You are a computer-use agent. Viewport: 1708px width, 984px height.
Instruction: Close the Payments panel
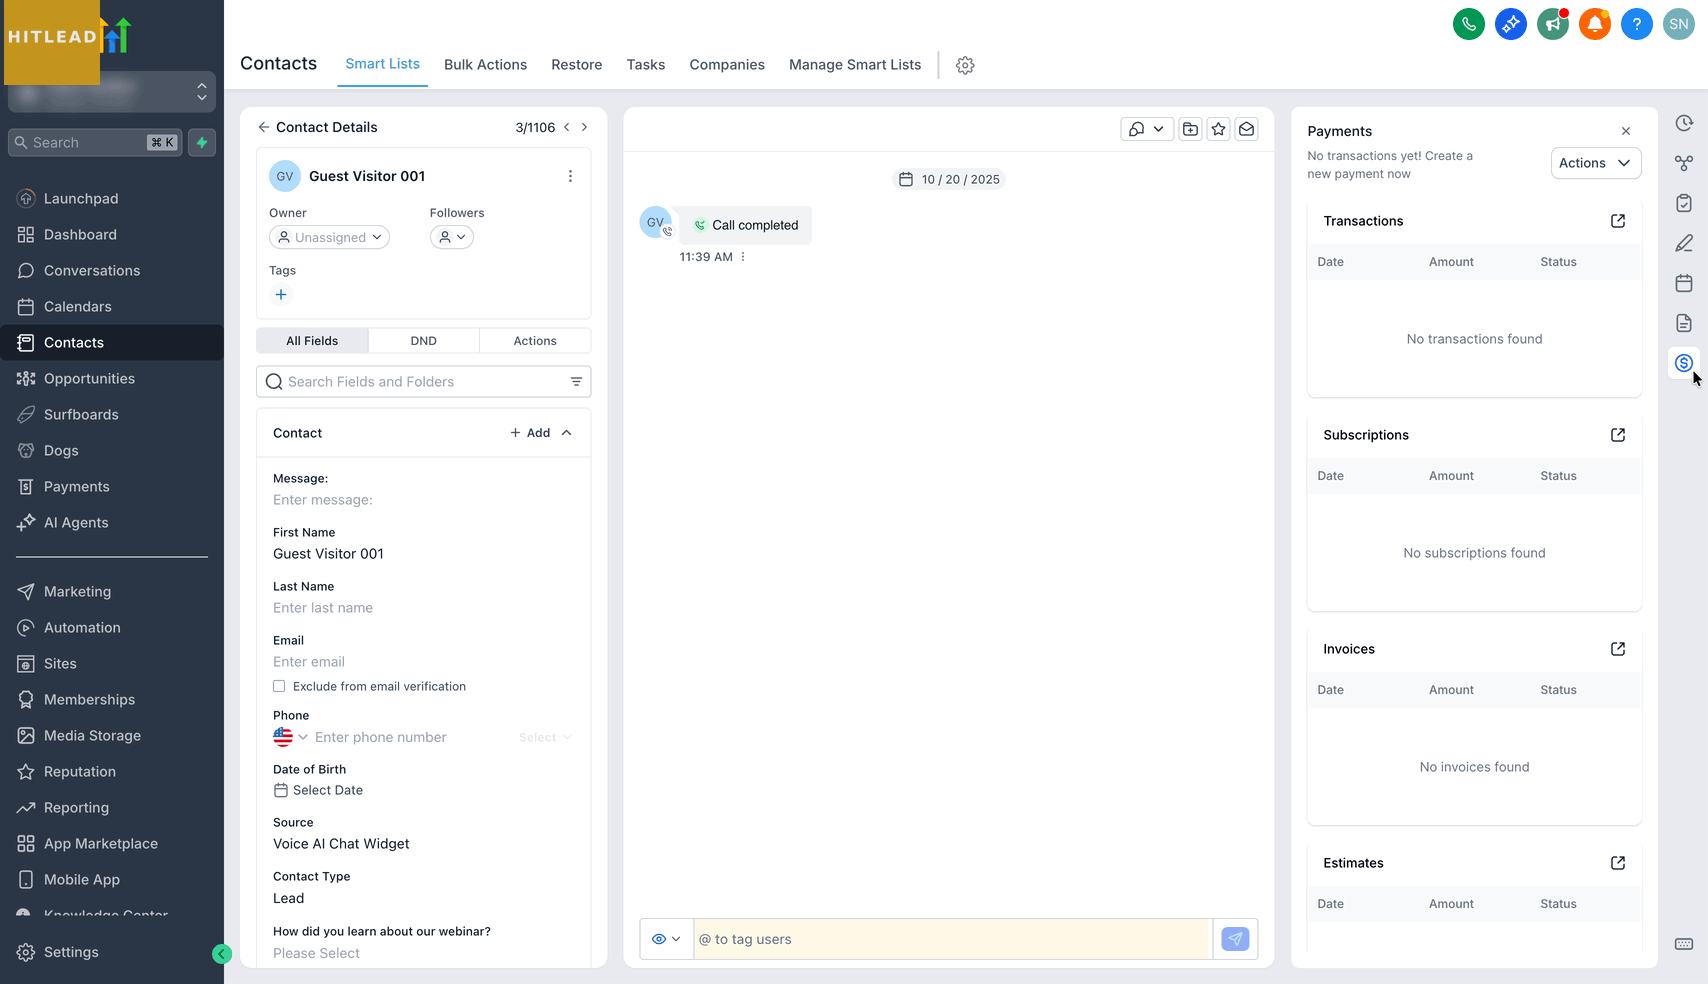pyautogui.click(x=1626, y=131)
